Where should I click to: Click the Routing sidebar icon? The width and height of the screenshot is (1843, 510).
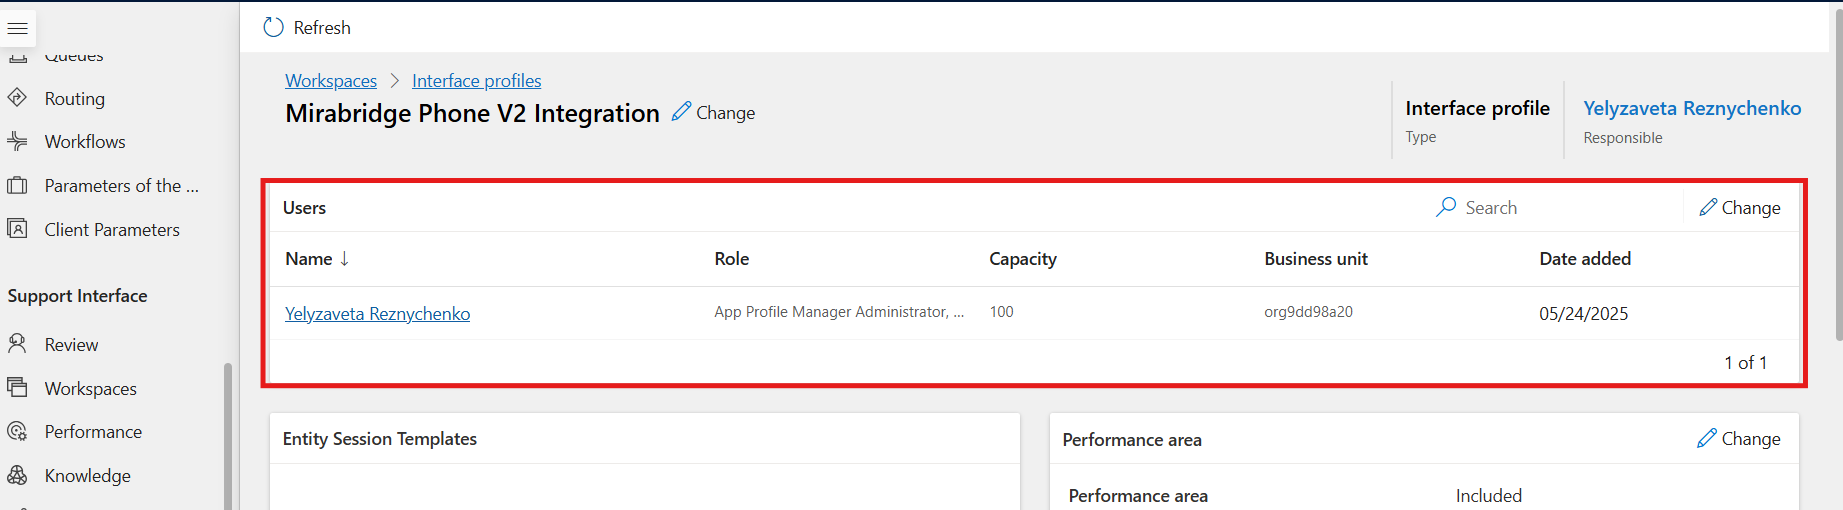point(17,98)
